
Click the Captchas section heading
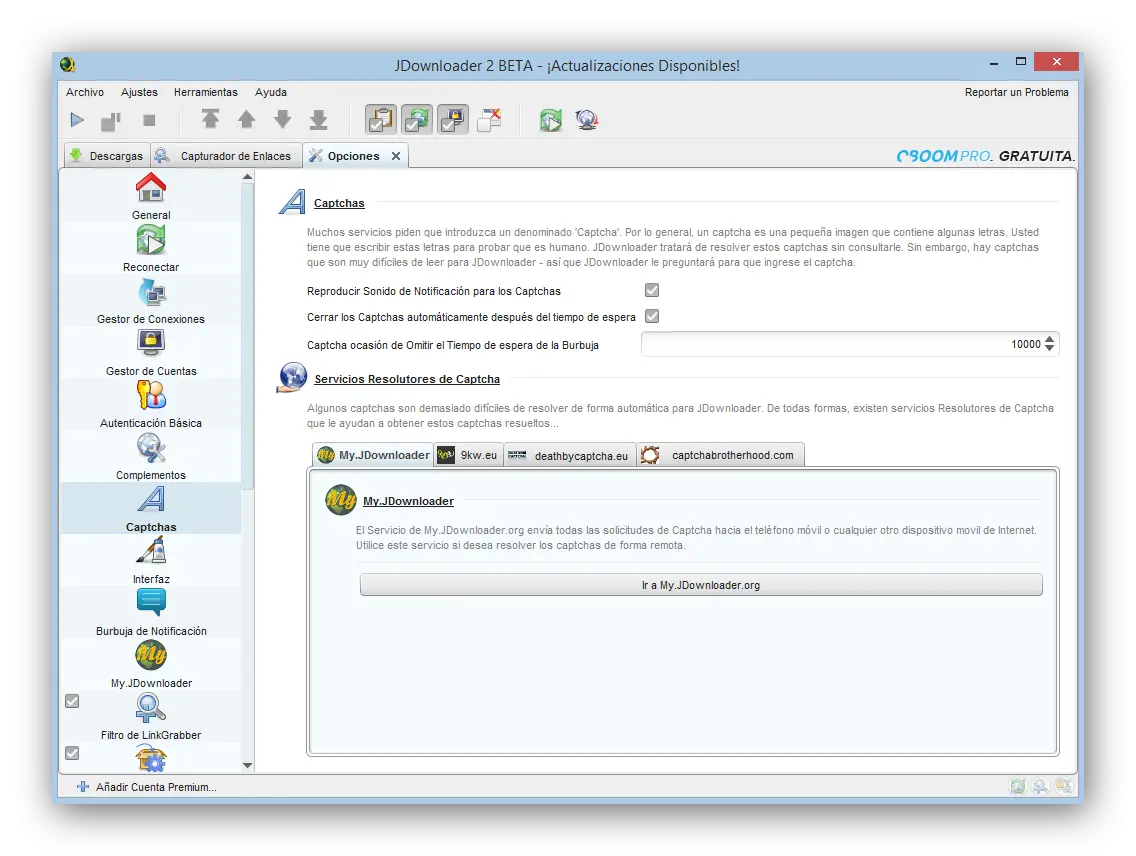point(339,203)
